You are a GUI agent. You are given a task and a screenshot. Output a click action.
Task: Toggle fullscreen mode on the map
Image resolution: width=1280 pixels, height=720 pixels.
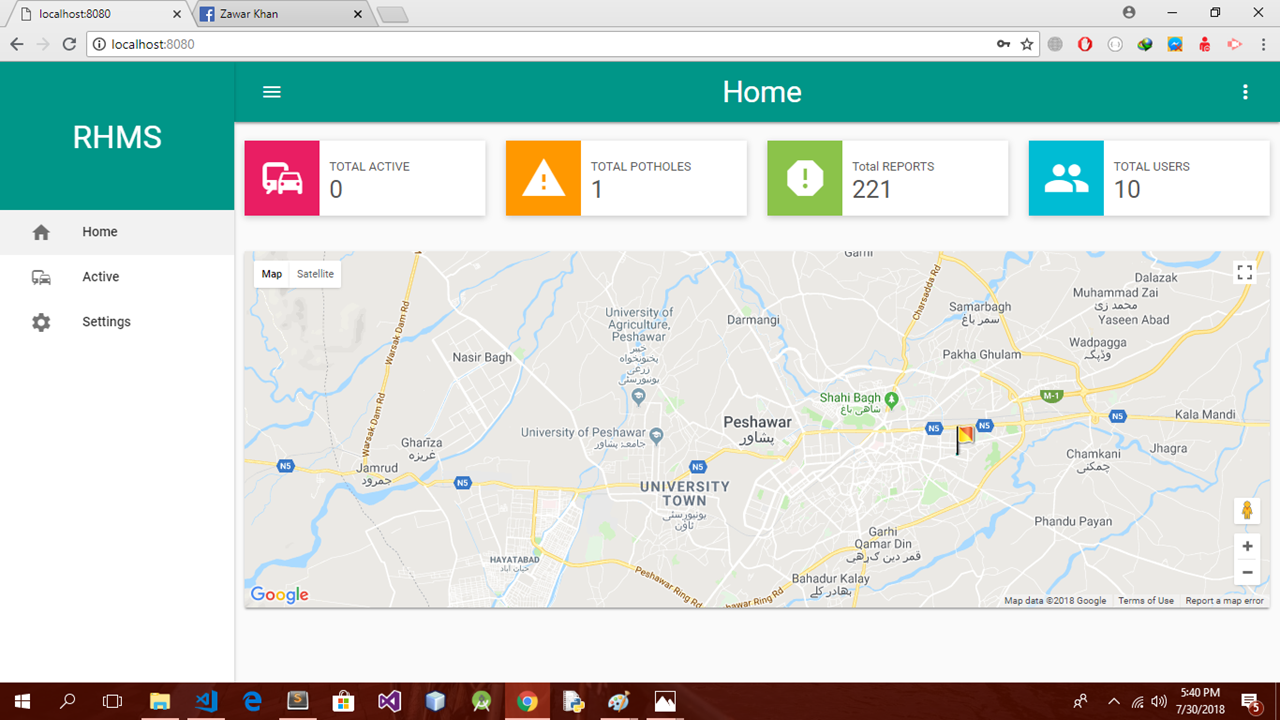coord(1245,271)
